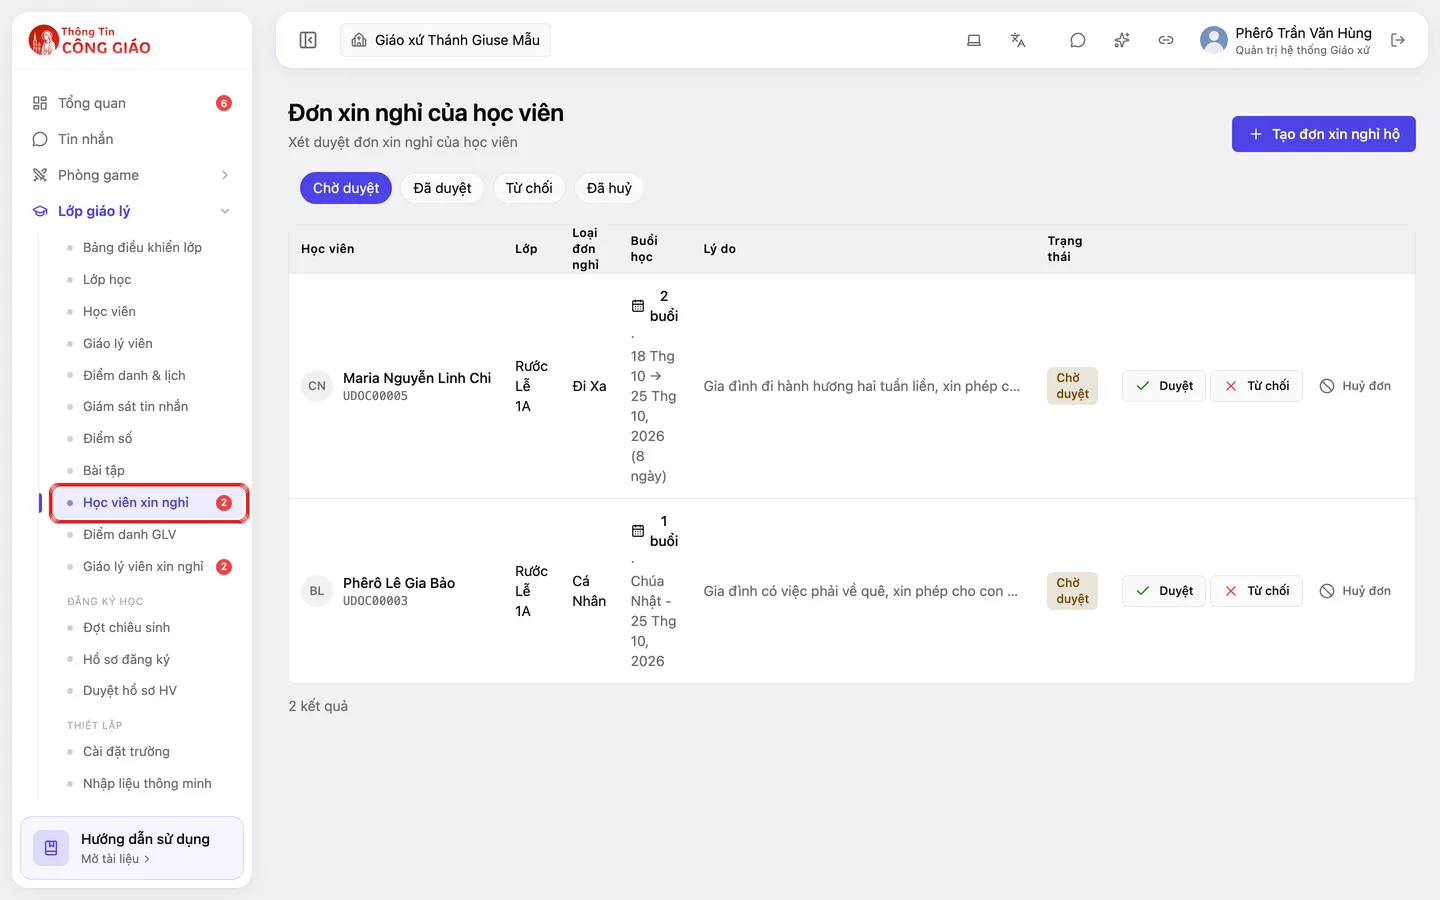1440x900 pixels.
Task: Expand the Phòng game chevron
Action: click(225, 175)
